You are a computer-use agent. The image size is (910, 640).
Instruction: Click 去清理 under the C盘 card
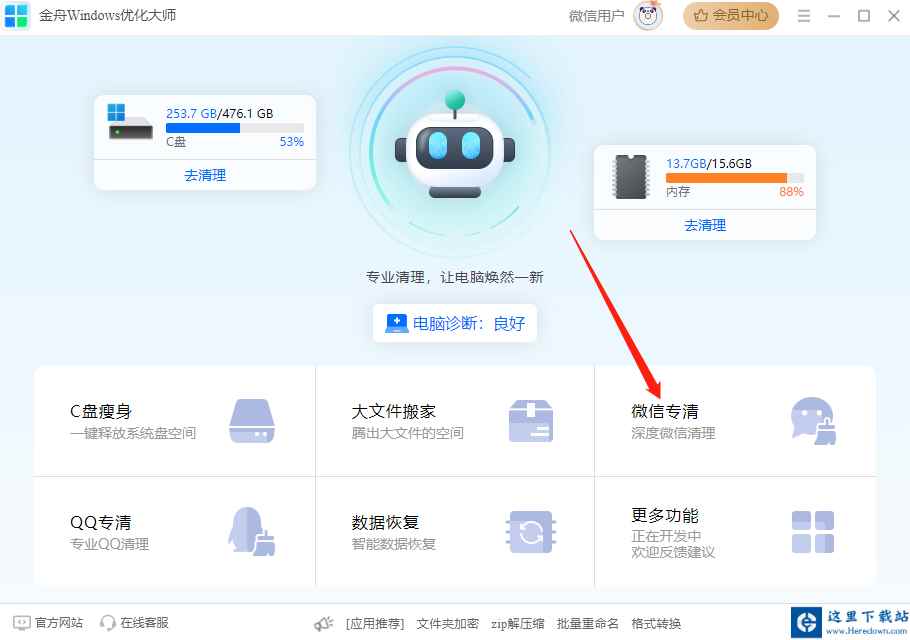click(205, 175)
